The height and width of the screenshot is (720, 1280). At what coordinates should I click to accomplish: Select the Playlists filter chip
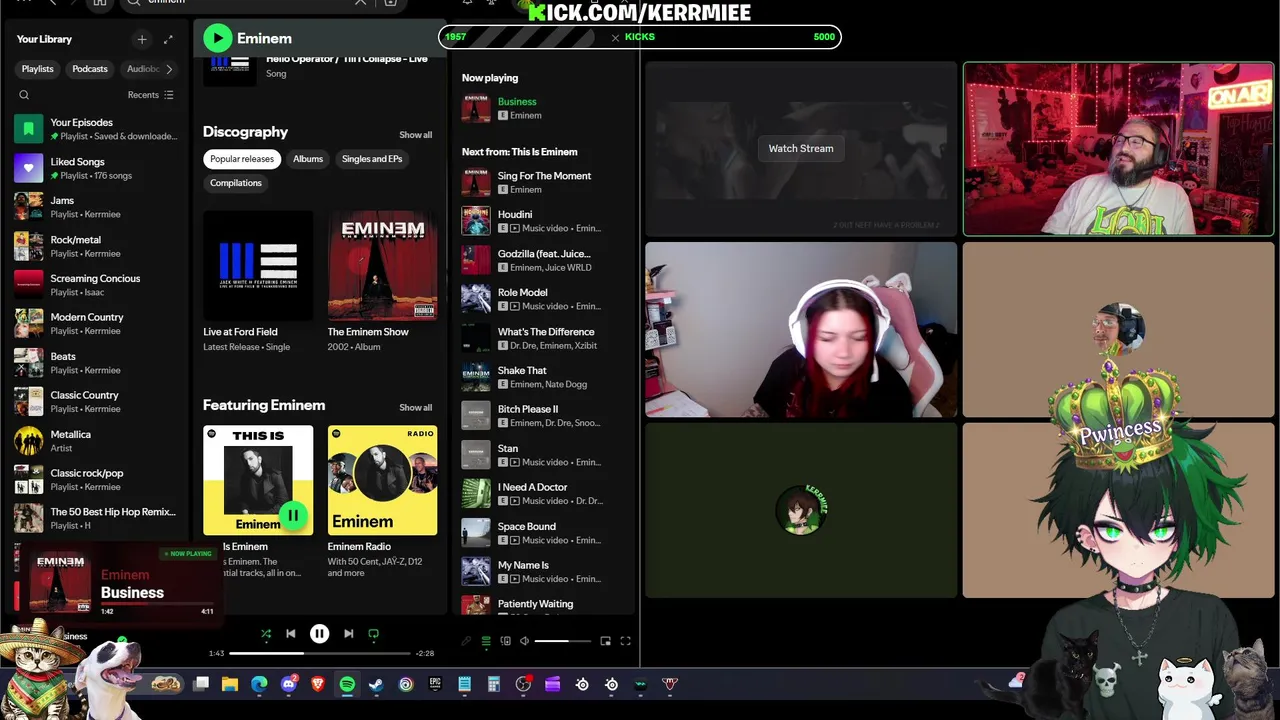tap(38, 69)
